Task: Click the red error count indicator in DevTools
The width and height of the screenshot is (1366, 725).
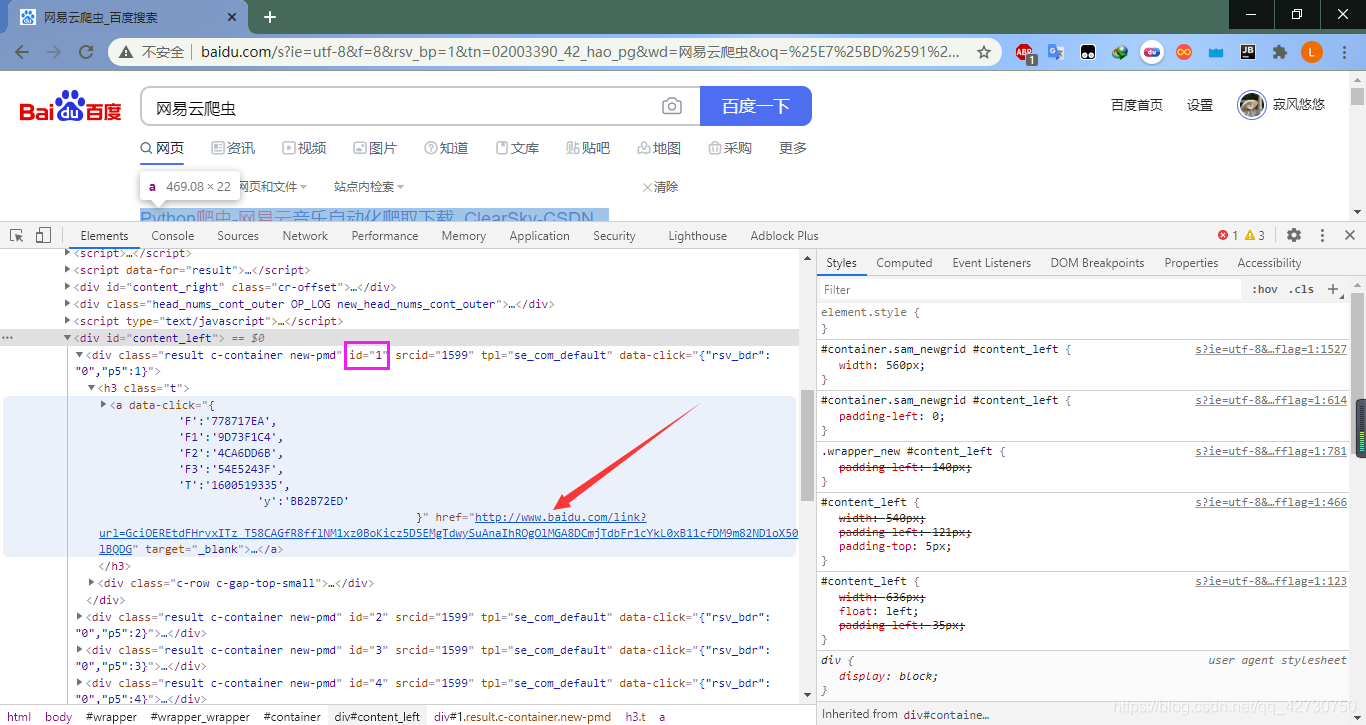Action: [x=1228, y=236]
